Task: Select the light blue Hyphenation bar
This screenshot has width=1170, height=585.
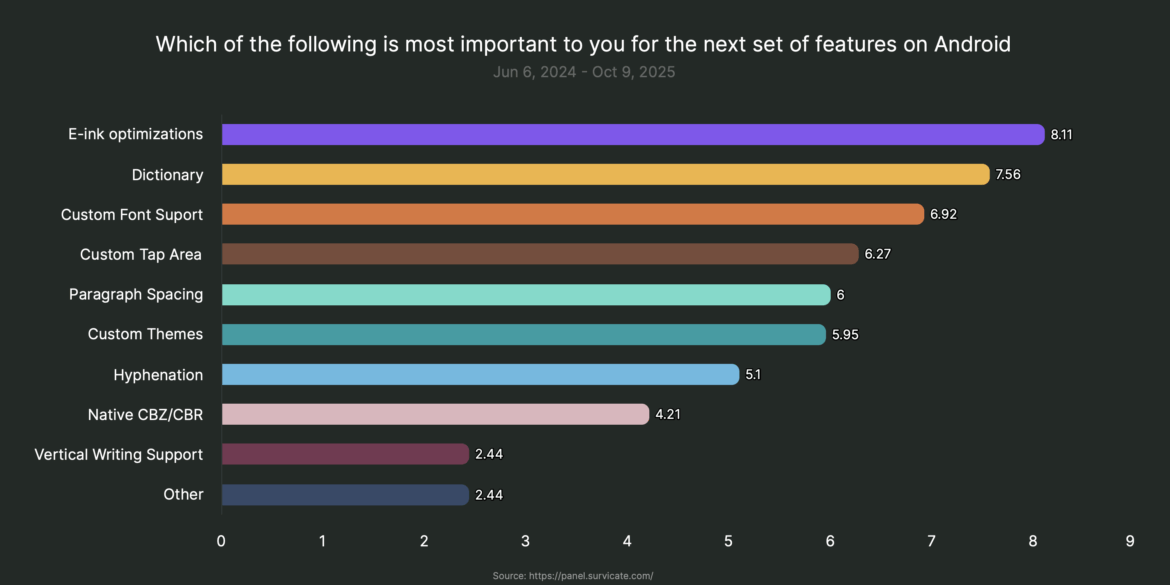Action: point(480,374)
